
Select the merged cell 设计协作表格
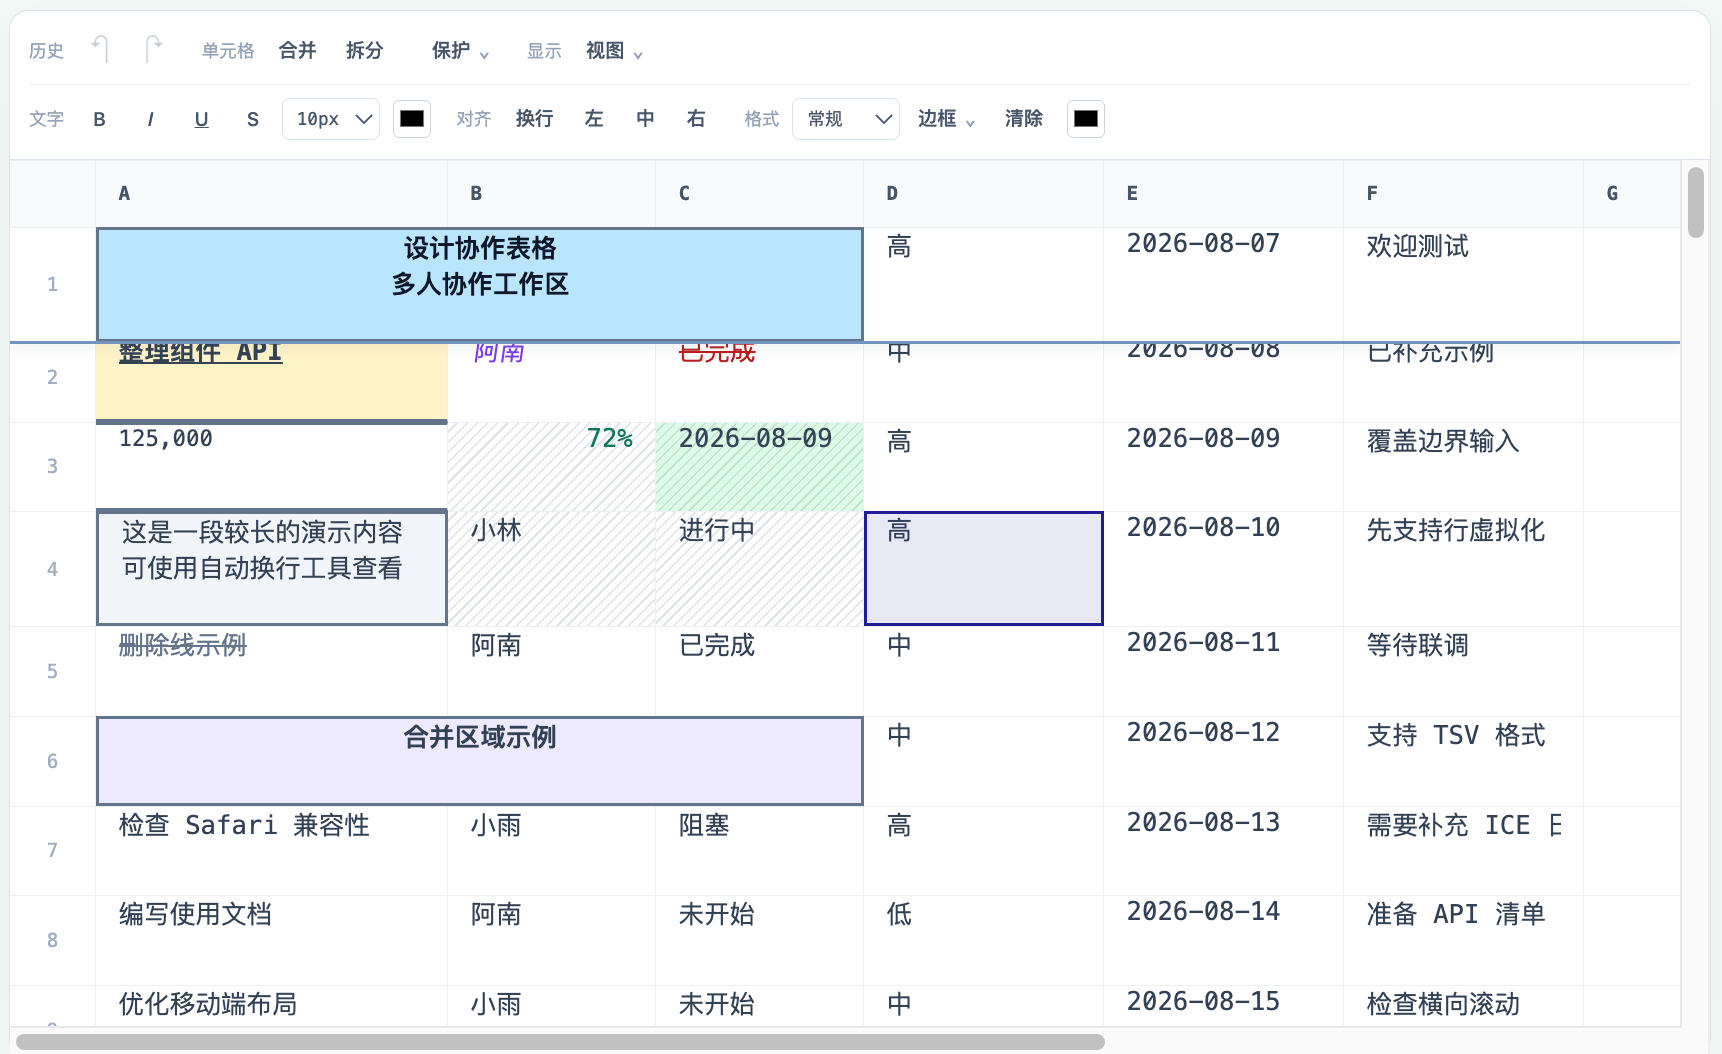pos(480,285)
